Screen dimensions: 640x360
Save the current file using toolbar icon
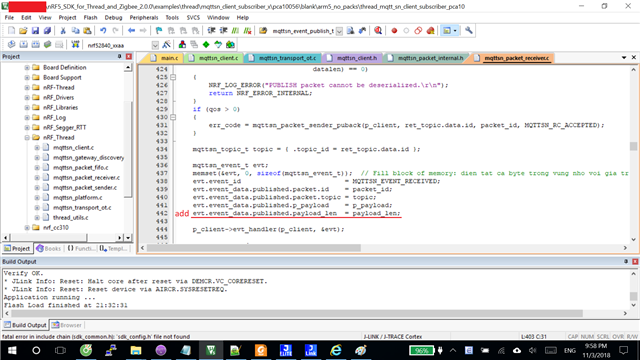[x=35, y=31]
